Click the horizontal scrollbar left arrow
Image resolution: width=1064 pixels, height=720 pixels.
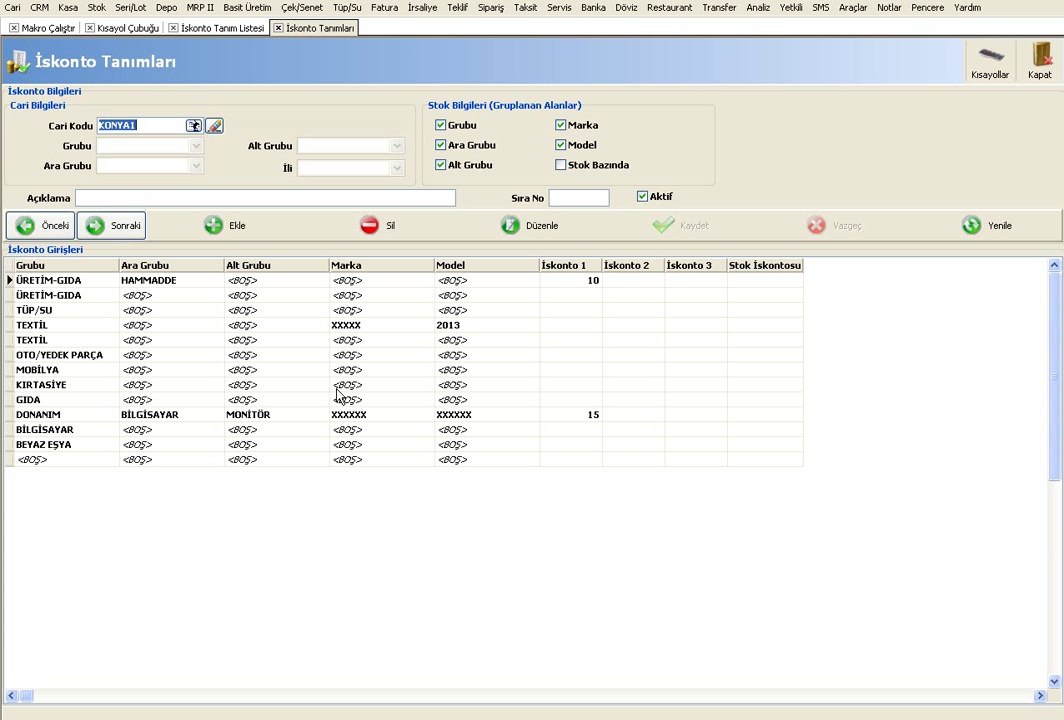(x=11, y=696)
